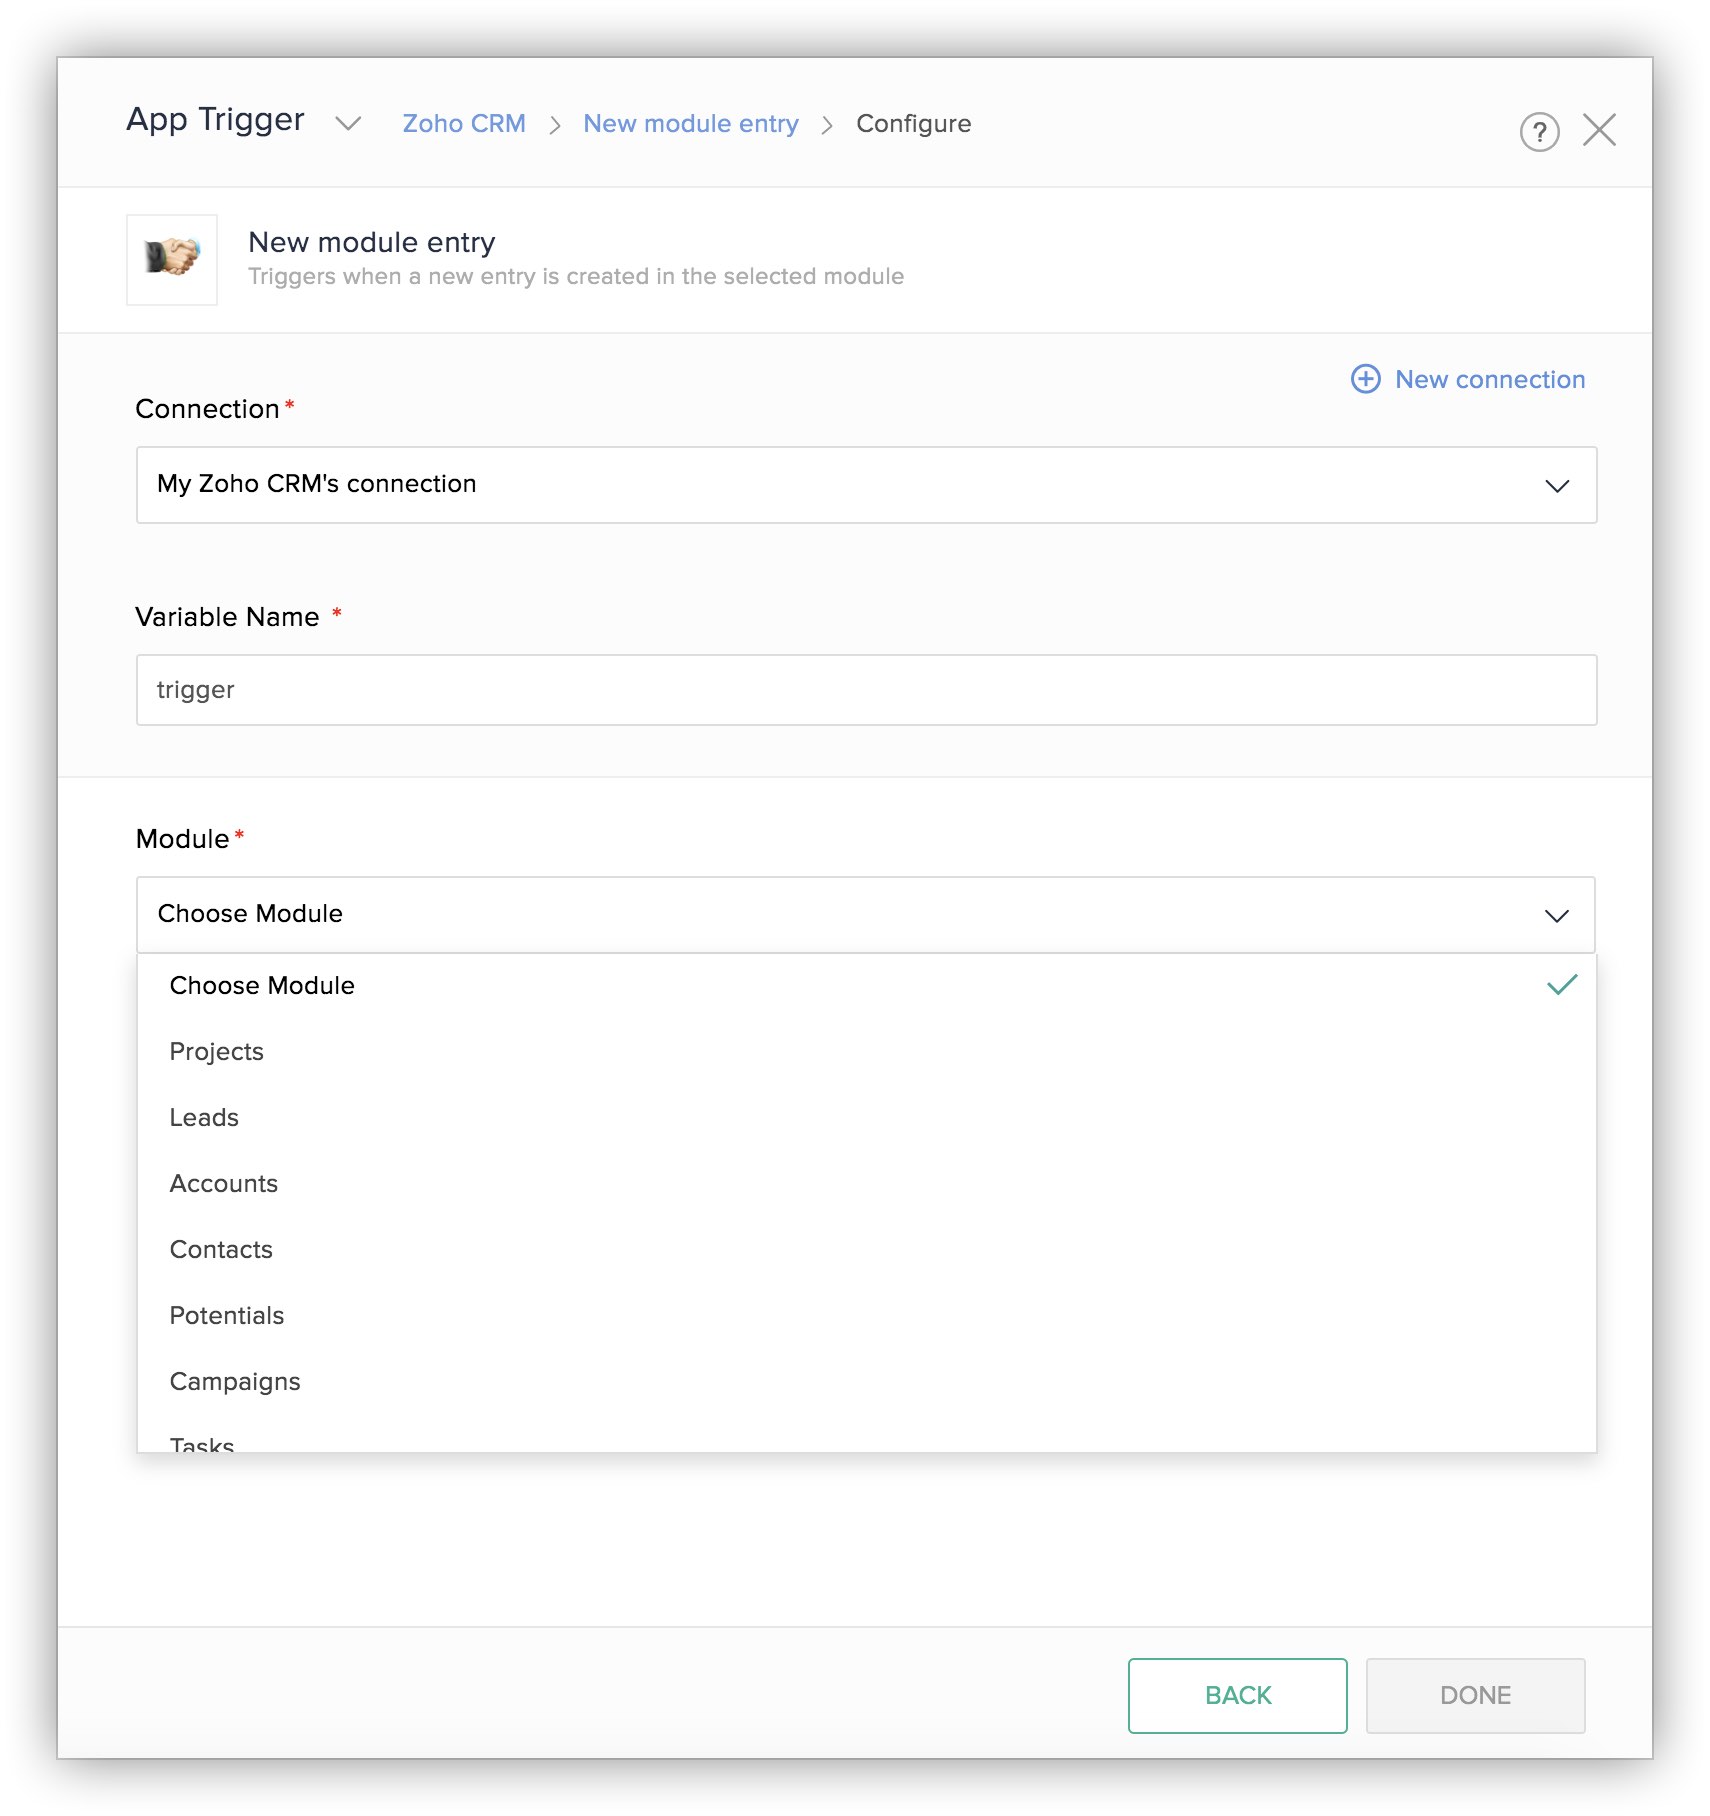
Task: Pick Contacts module option
Action: [x=221, y=1249]
